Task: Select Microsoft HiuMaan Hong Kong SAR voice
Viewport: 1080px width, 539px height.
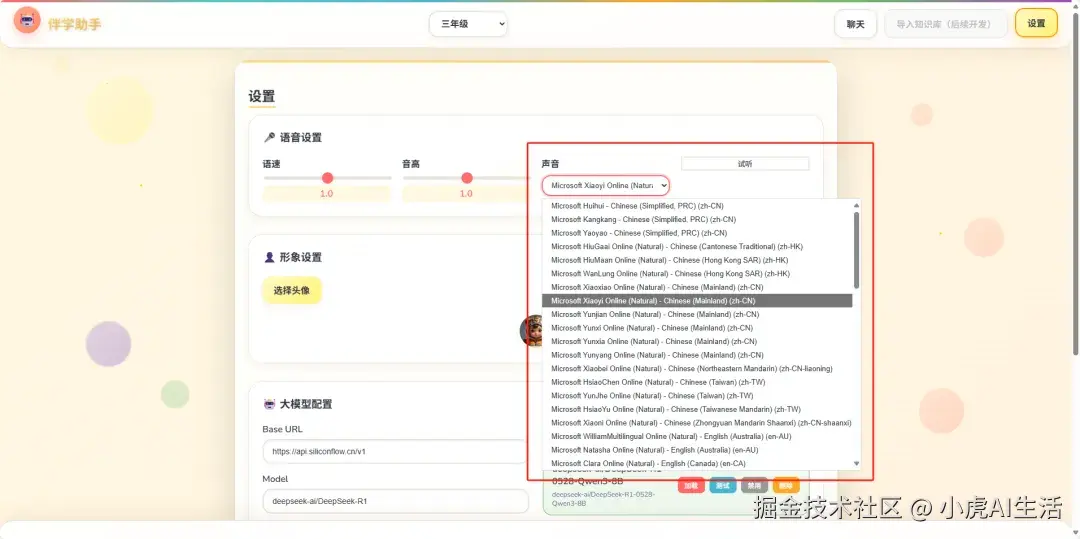Action: (x=697, y=260)
